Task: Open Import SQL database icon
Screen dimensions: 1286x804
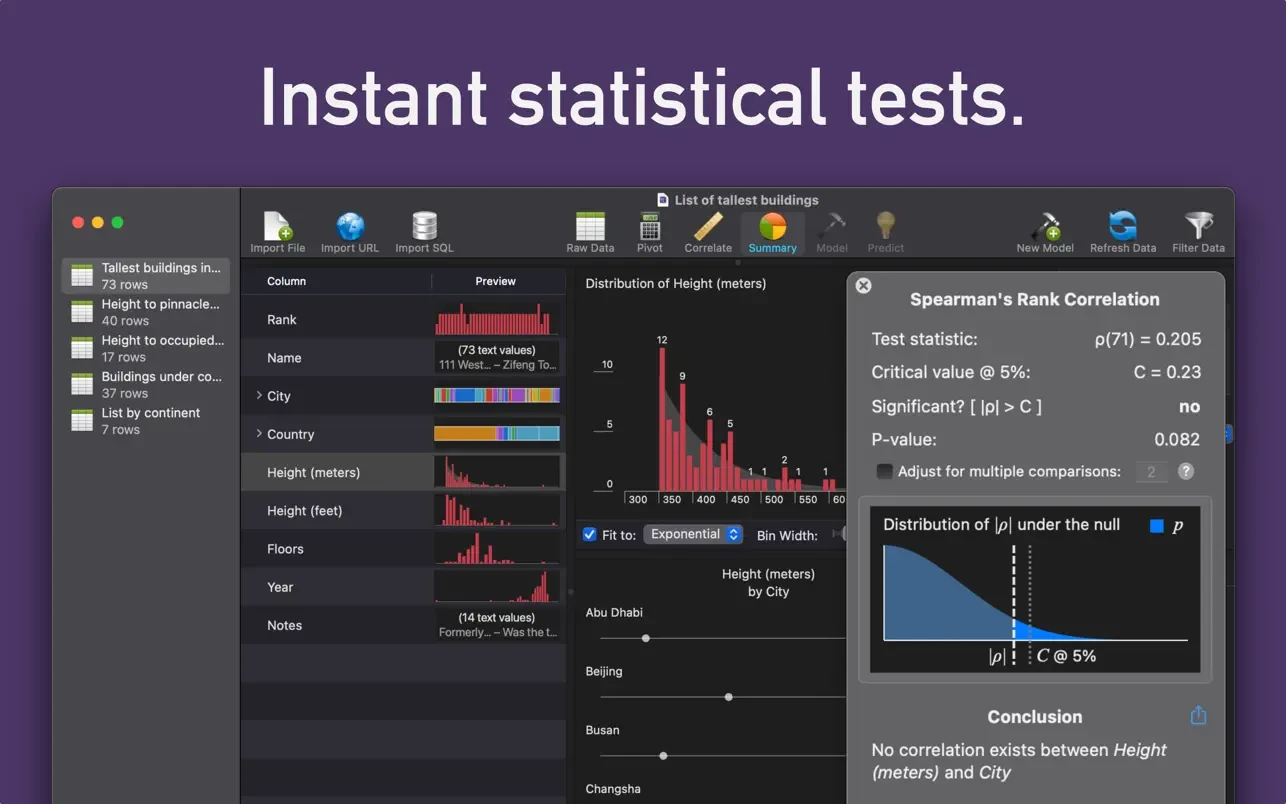Action: click(424, 226)
